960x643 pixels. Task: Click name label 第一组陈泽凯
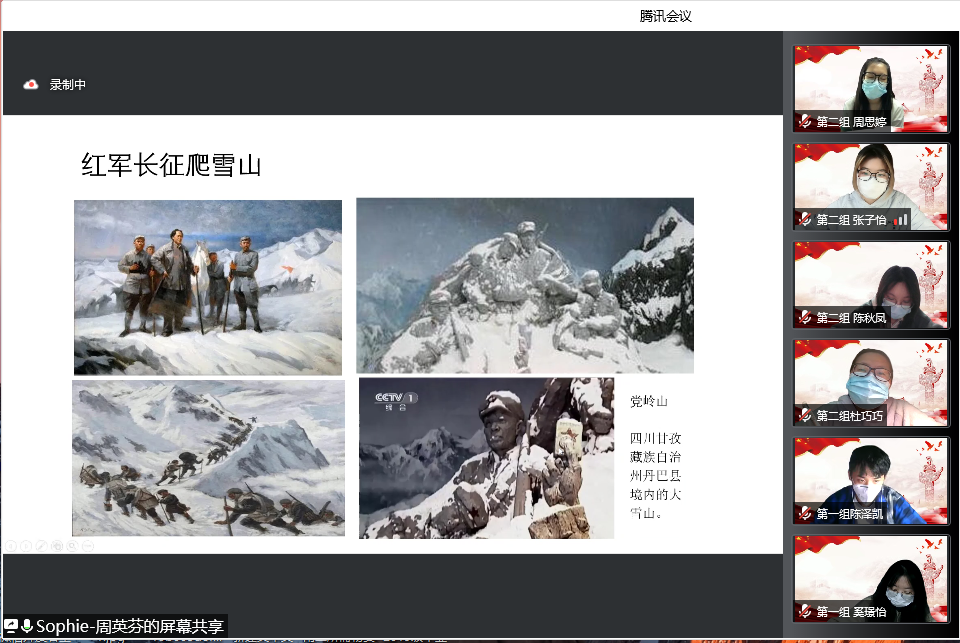point(850,514)
